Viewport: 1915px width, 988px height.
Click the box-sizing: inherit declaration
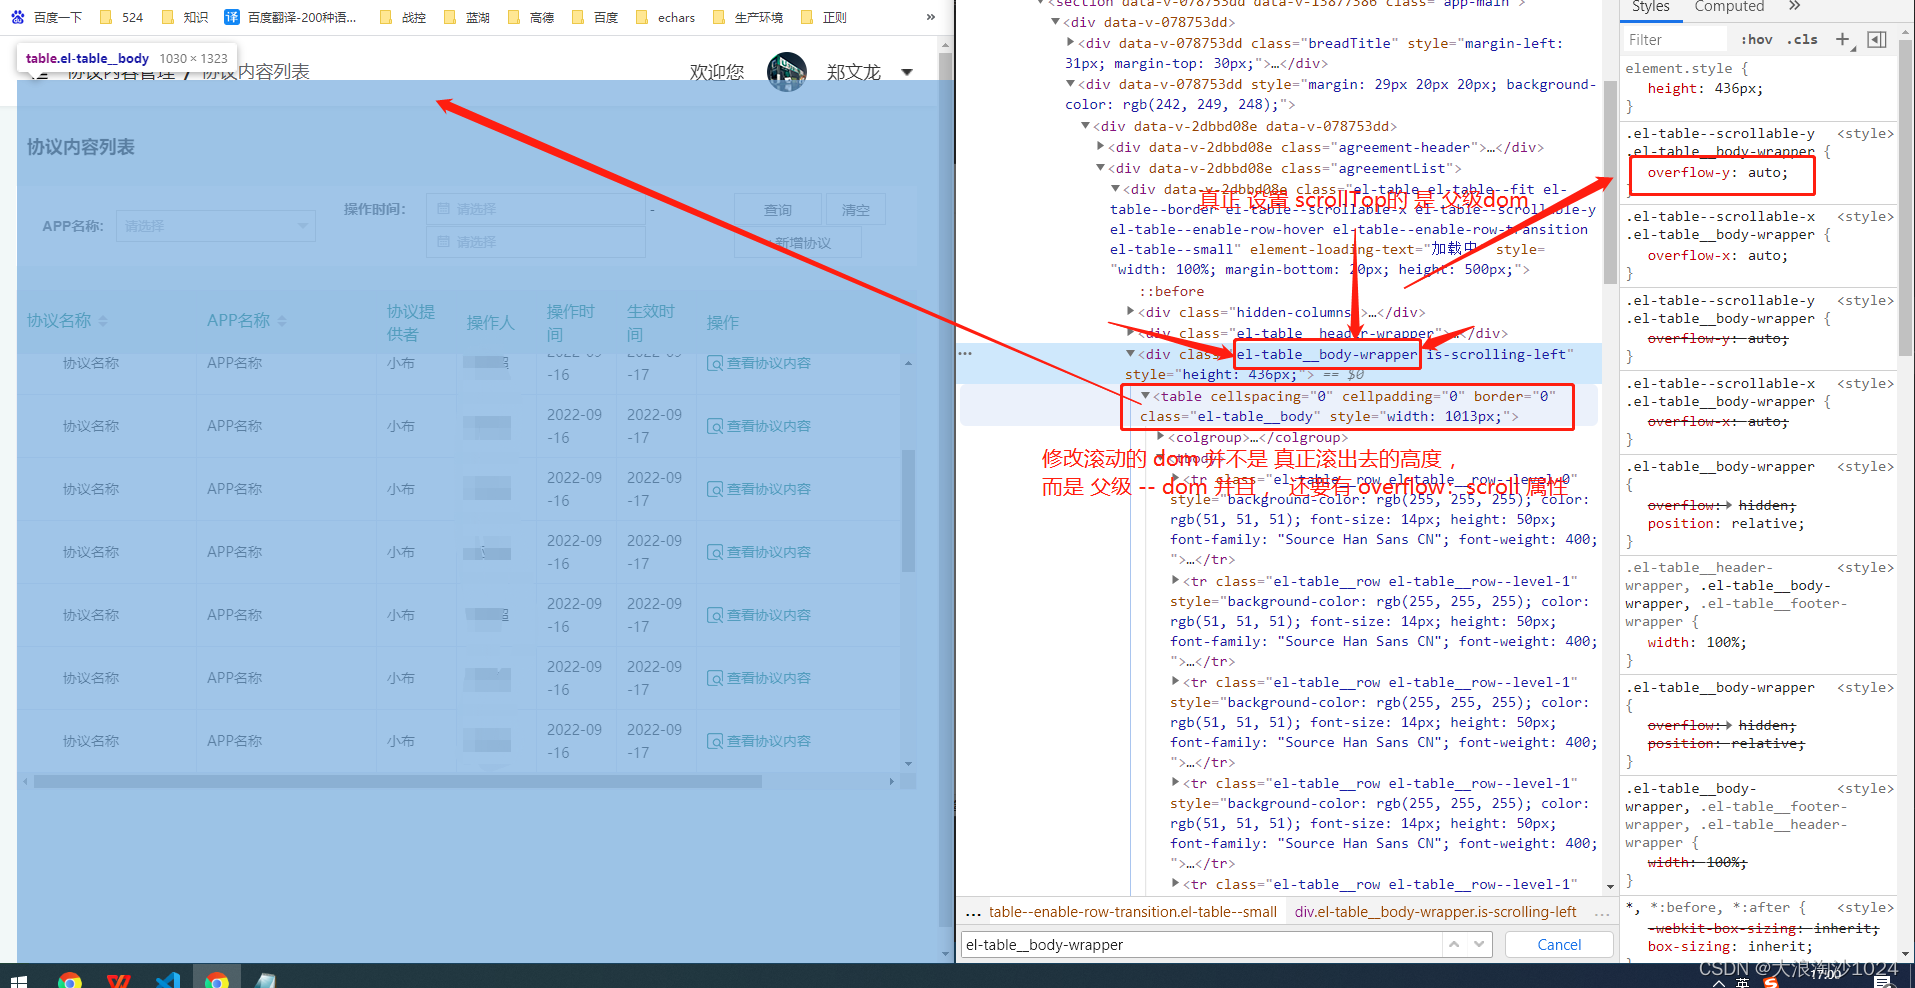(x=1729, y=947)
